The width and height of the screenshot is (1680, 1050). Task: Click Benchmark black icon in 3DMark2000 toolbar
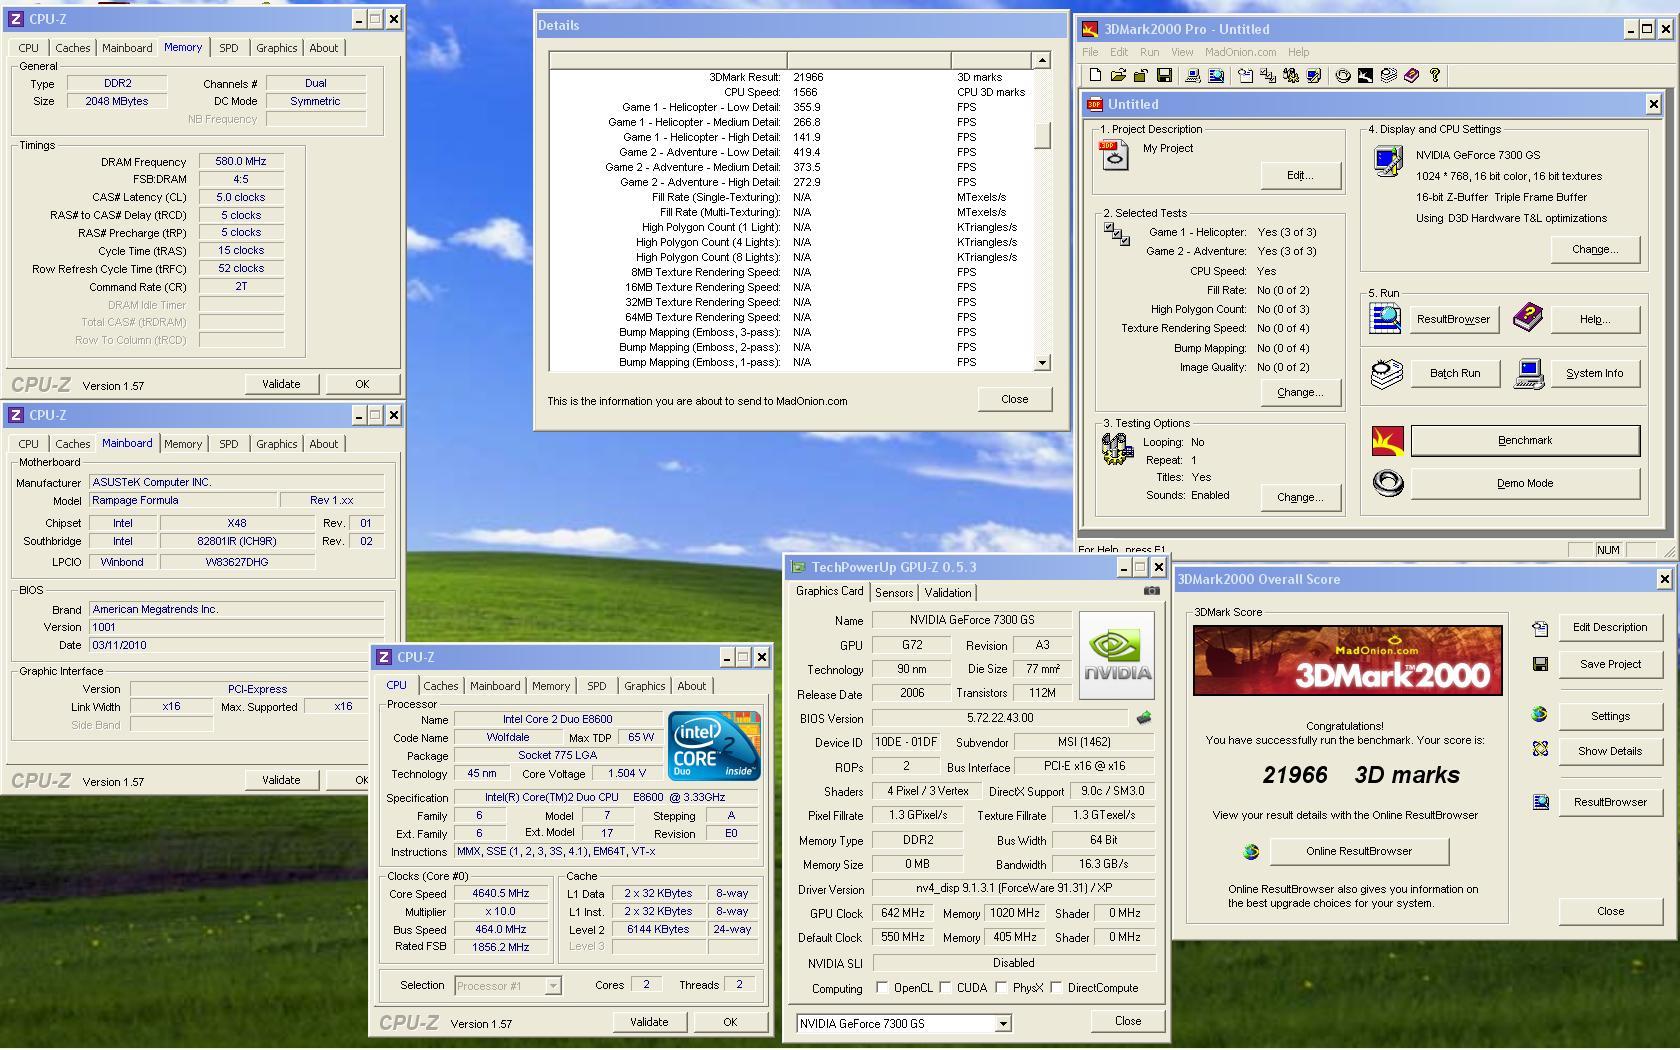coord(1366,75)
